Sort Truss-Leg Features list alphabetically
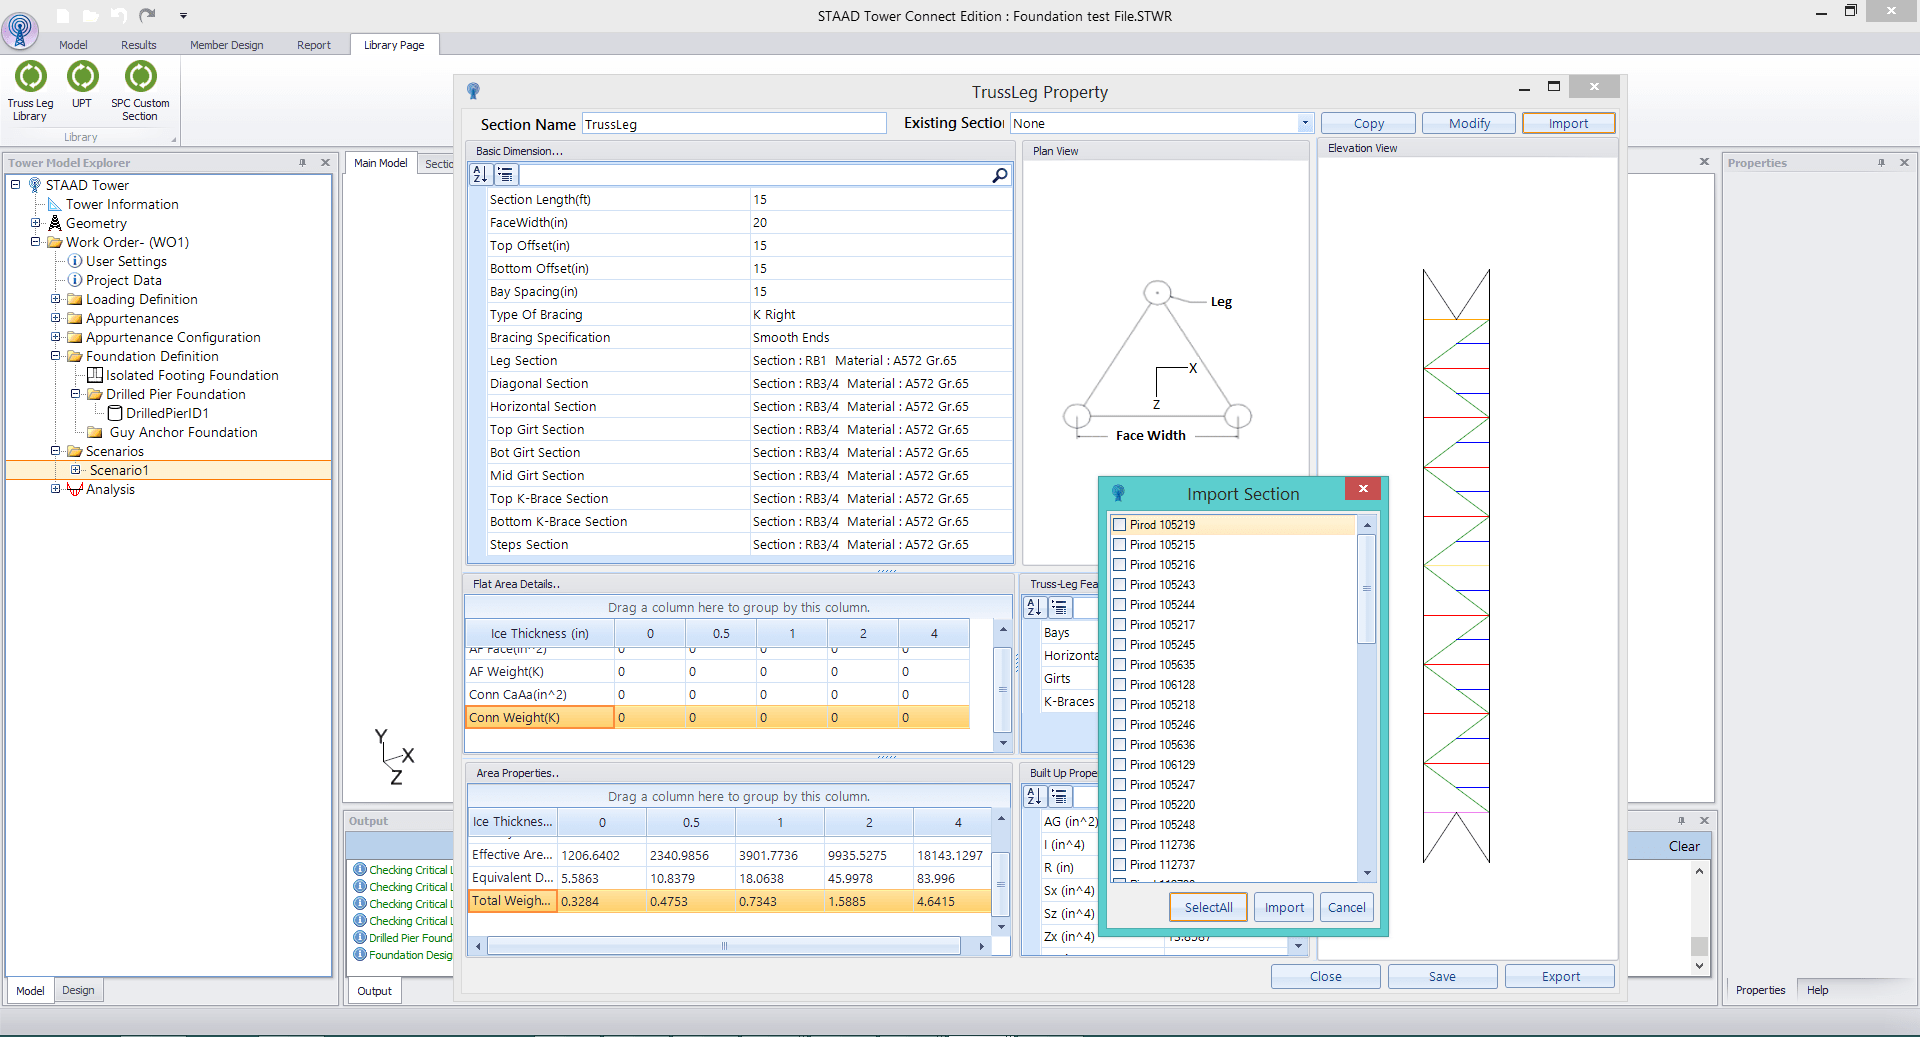 pos(1034,607)
